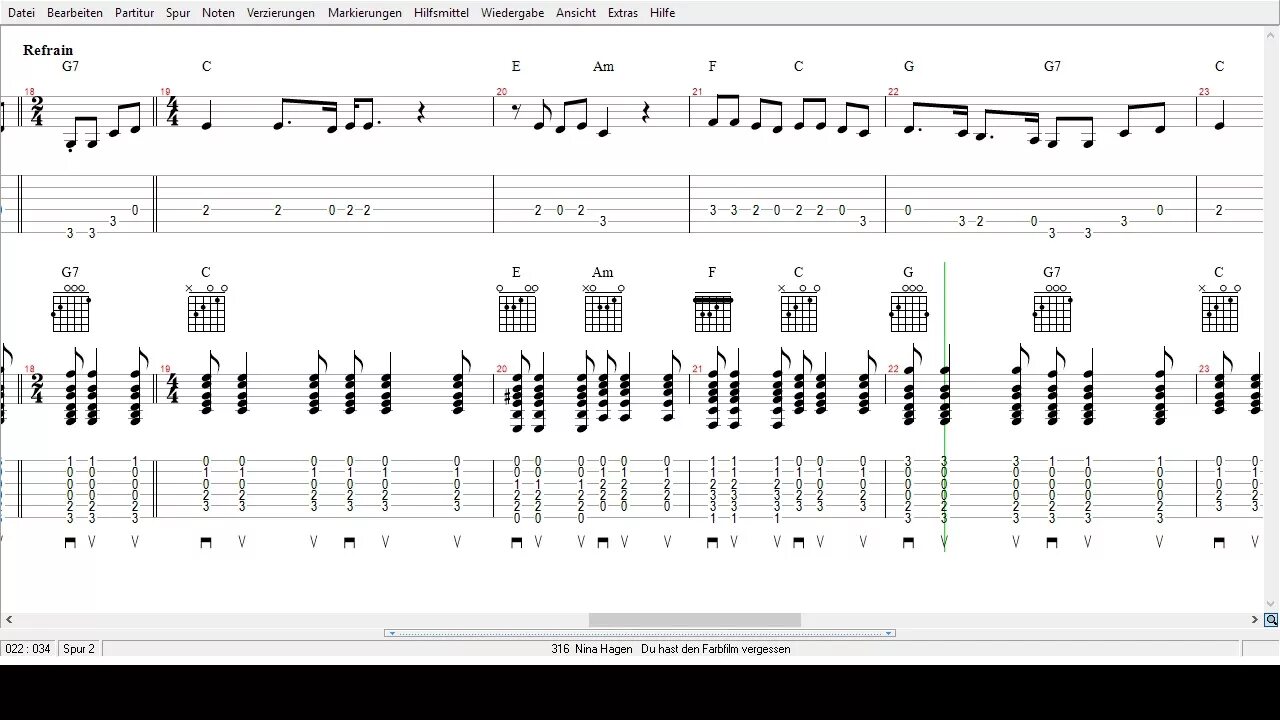Open the Extras menu
1280x720 pixels.
coord(622,13)
